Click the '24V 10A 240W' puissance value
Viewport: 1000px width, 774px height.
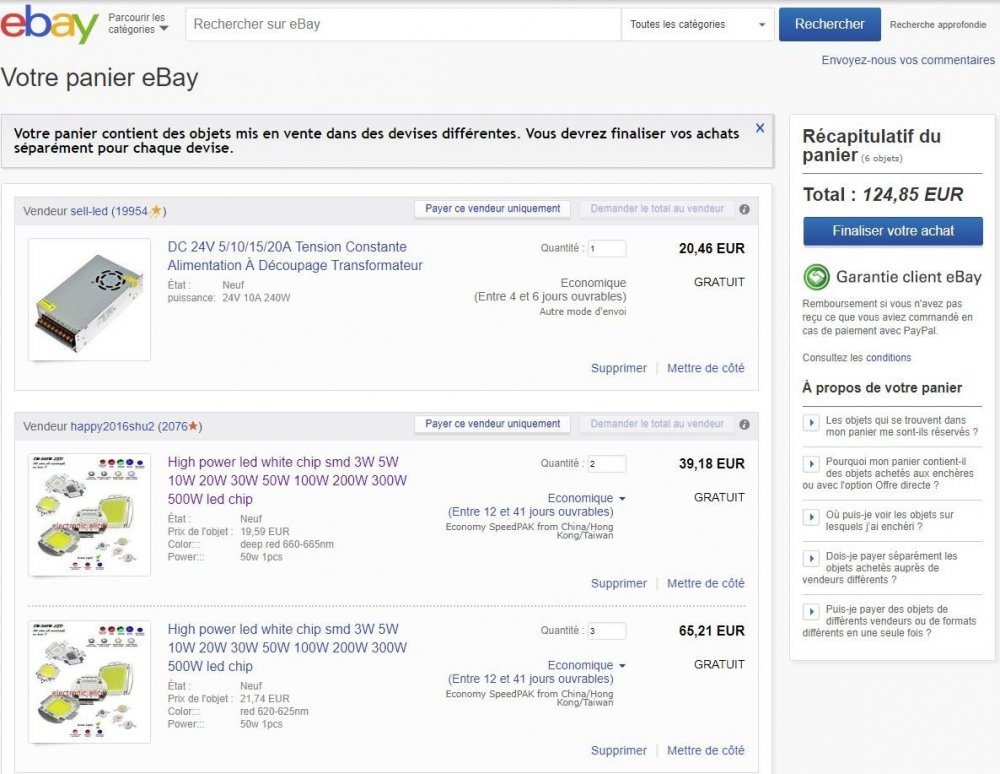pyautogui.click(x=256, y=298)
